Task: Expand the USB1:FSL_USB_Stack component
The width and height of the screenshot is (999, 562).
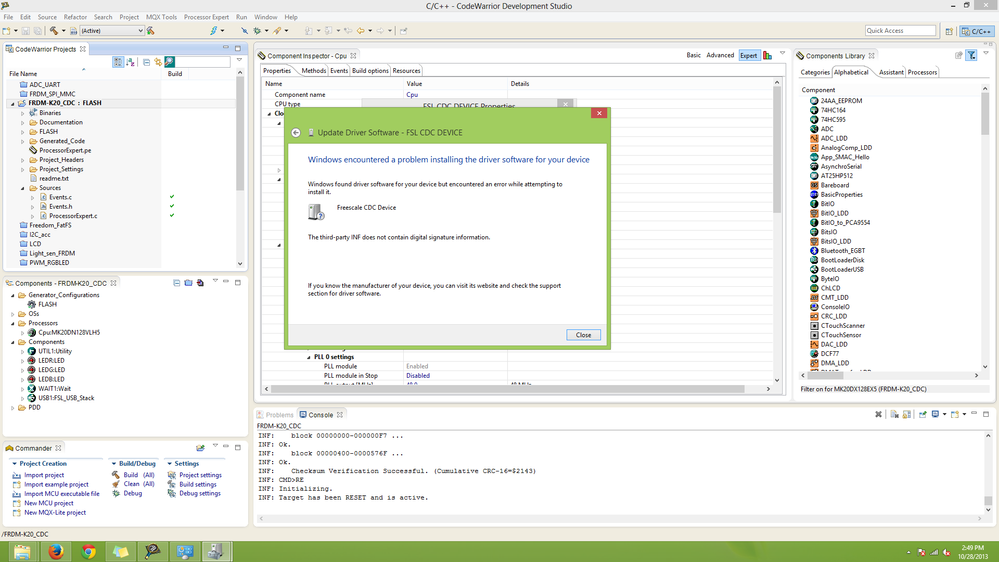Action: point(23,398)
